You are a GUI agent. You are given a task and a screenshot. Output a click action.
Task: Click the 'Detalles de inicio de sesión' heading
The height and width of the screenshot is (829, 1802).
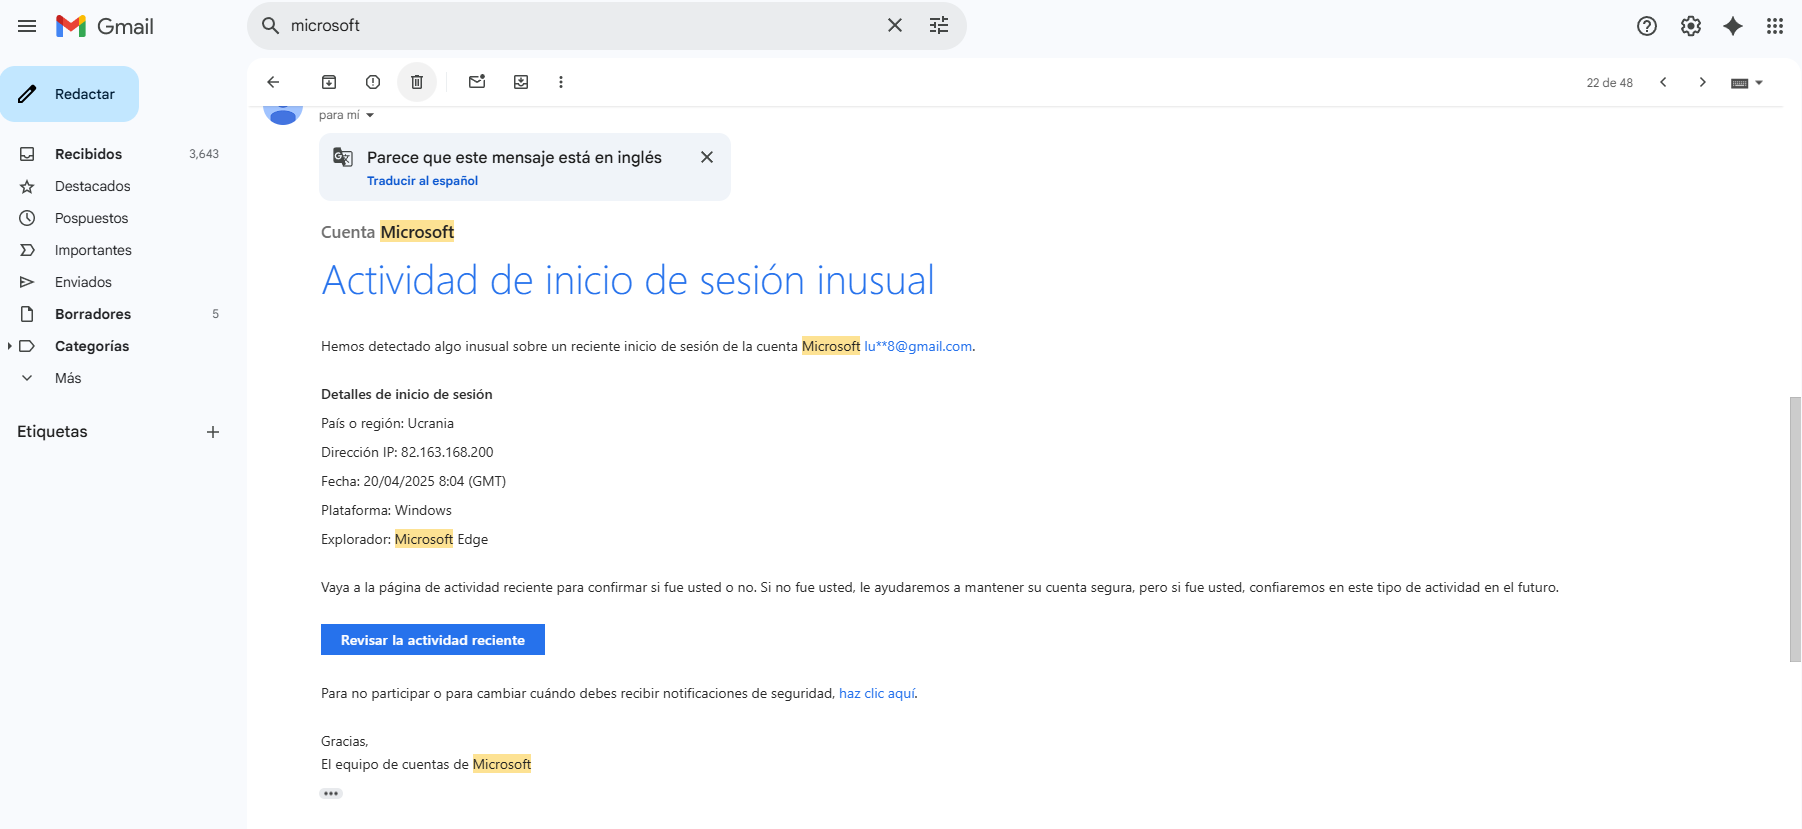tap(406, 394)
